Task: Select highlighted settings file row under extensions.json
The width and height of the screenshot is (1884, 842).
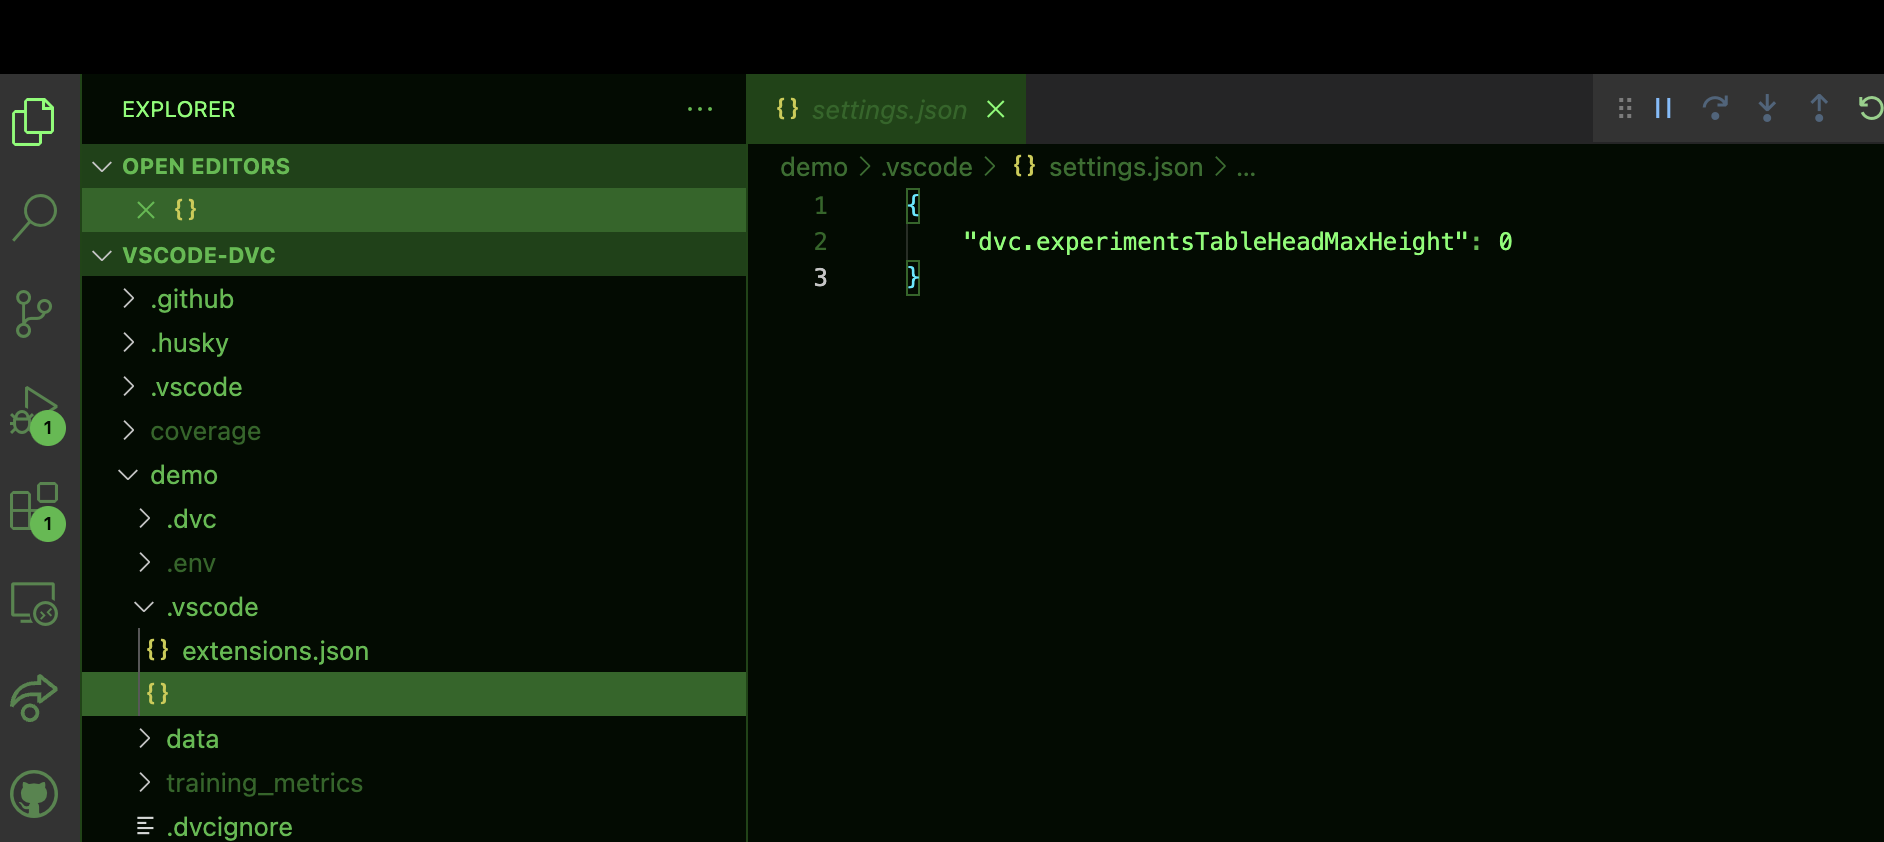Action: [x=414, y=694]
